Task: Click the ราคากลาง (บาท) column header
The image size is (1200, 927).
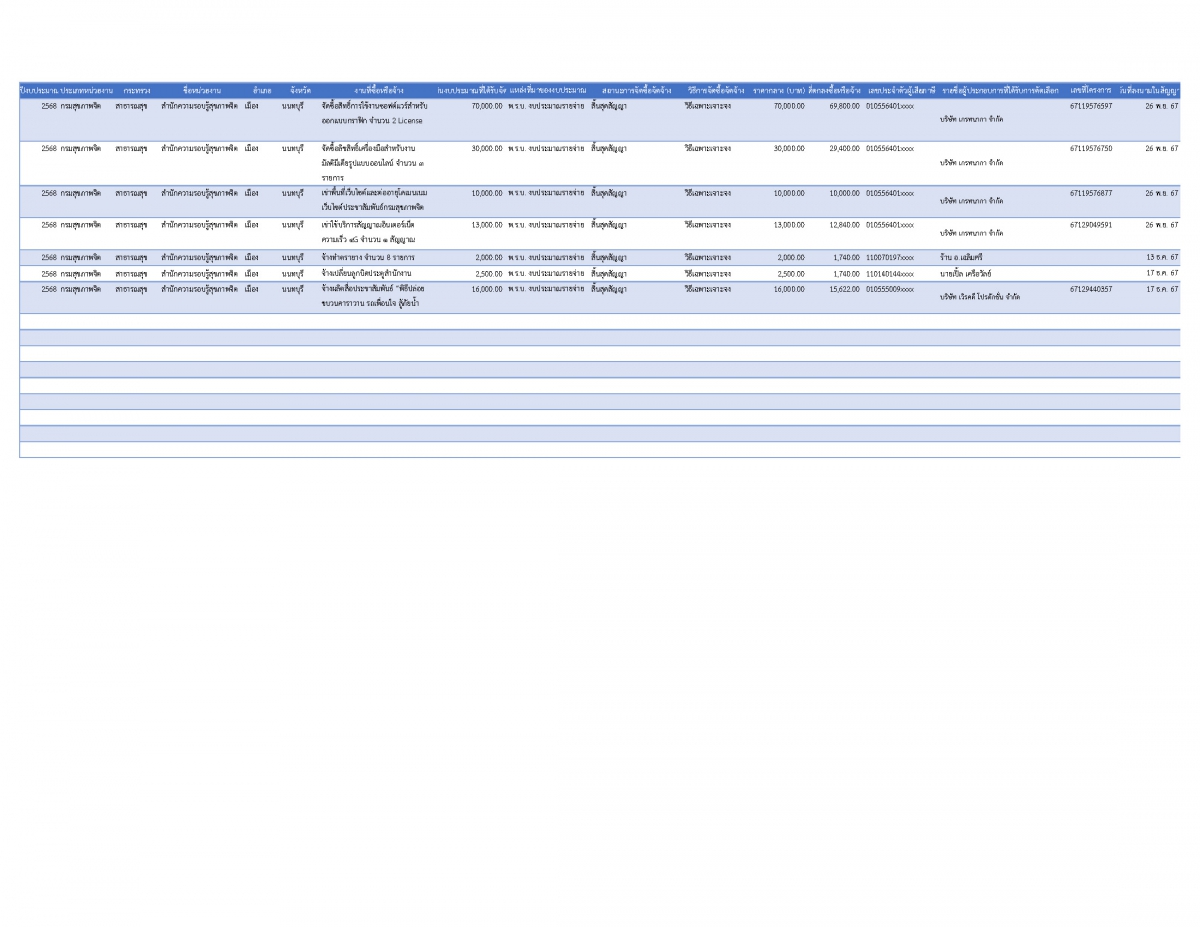Action: pyautogui.click(x=779, y=90)
